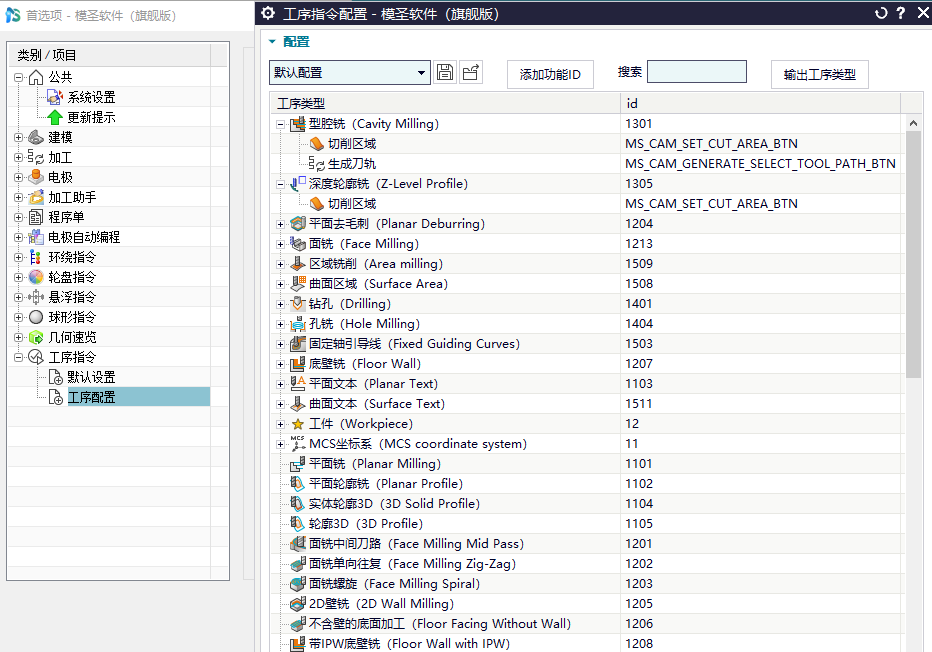
Task: Expand the 建模 tree node
Action: point(18,137)
